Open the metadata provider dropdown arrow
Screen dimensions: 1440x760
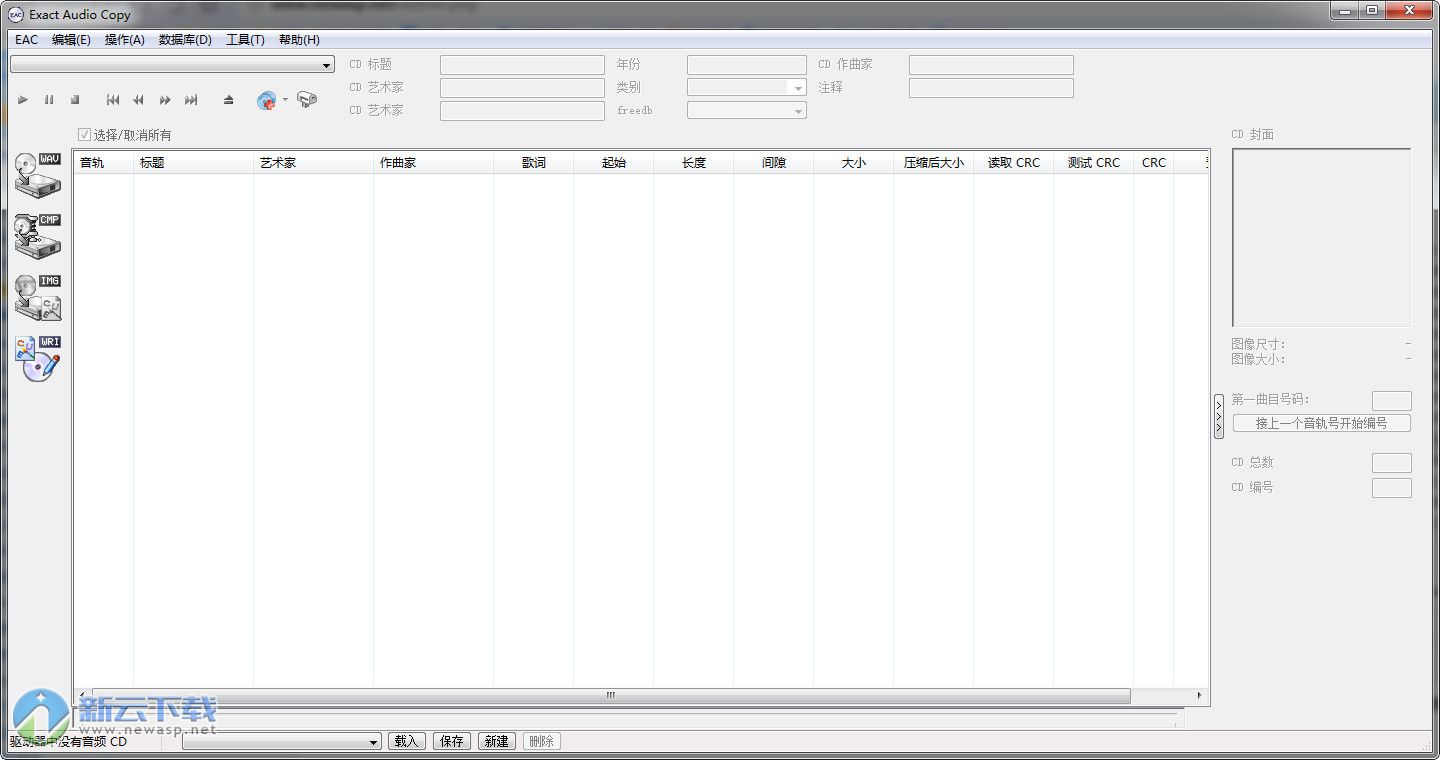tap(285, 100)
